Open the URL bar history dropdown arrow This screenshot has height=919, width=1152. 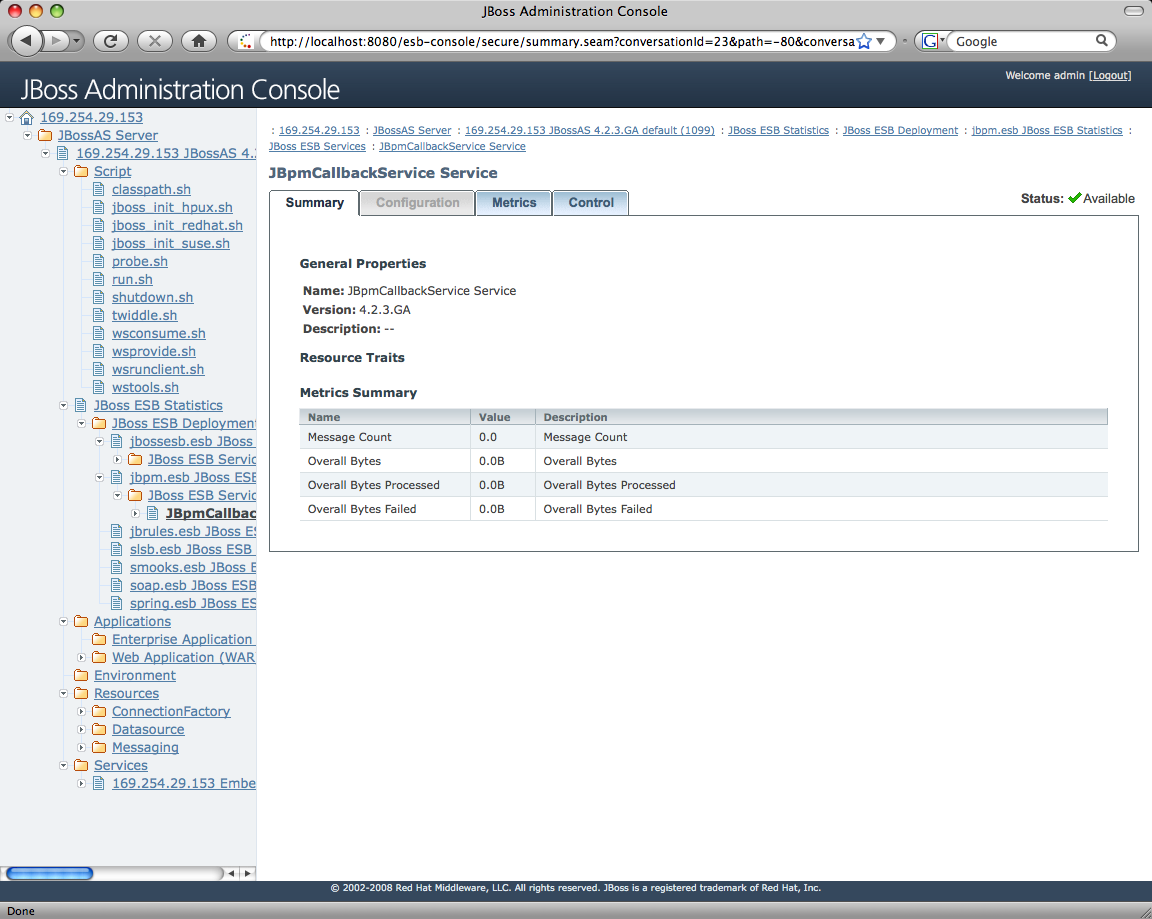(x=881, y=41)
